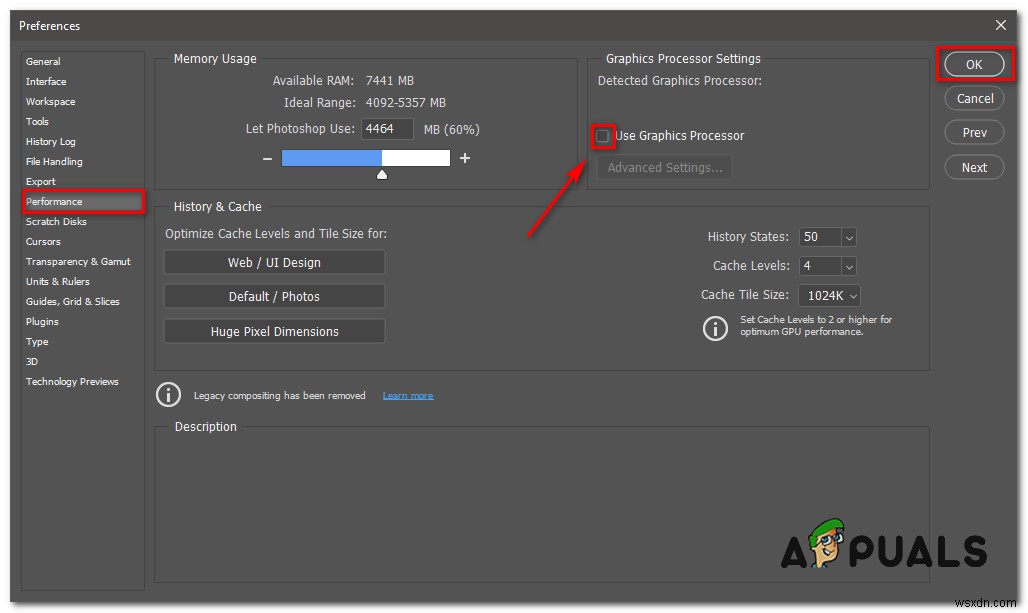1028x613 pixels.
Task: Open the Learn more link
Action: tap(407, 394)
